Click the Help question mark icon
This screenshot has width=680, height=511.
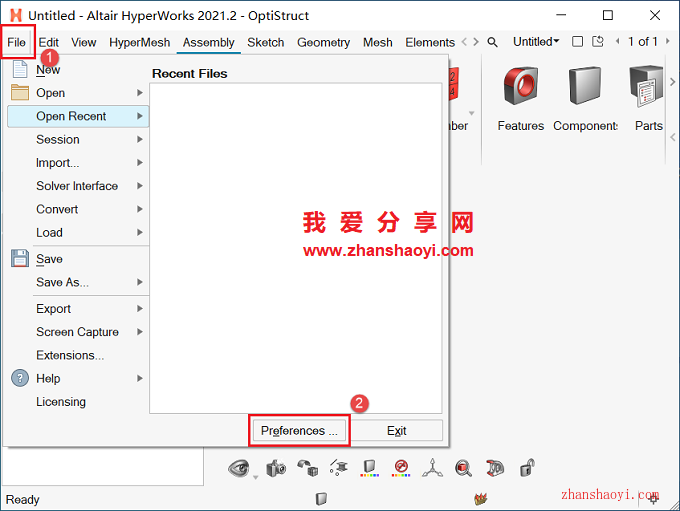[x=20, y=378]
